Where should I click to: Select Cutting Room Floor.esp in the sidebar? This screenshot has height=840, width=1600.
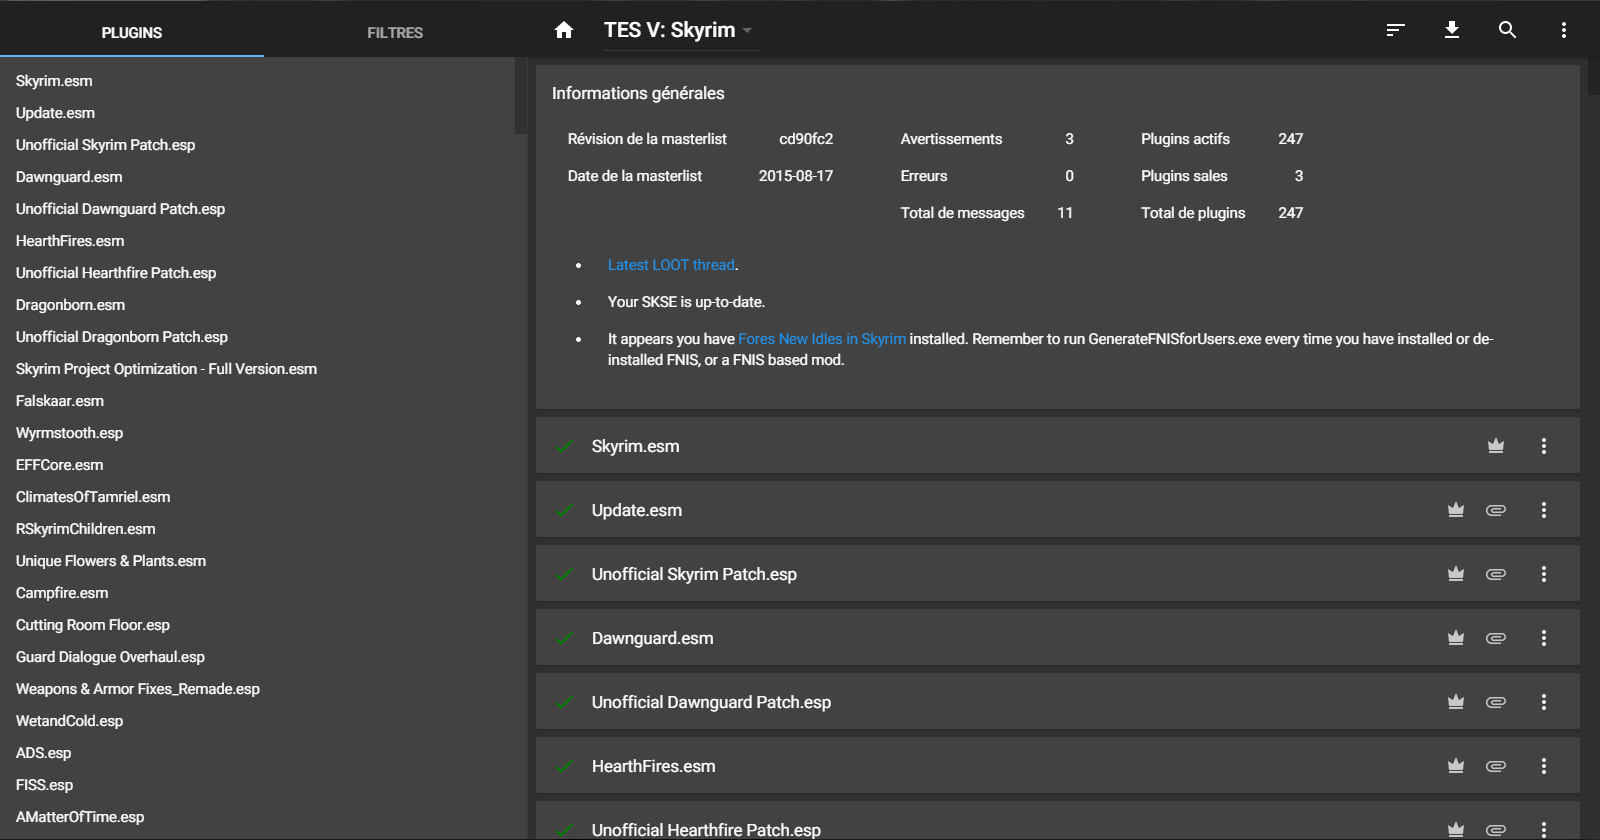[93, 625]
